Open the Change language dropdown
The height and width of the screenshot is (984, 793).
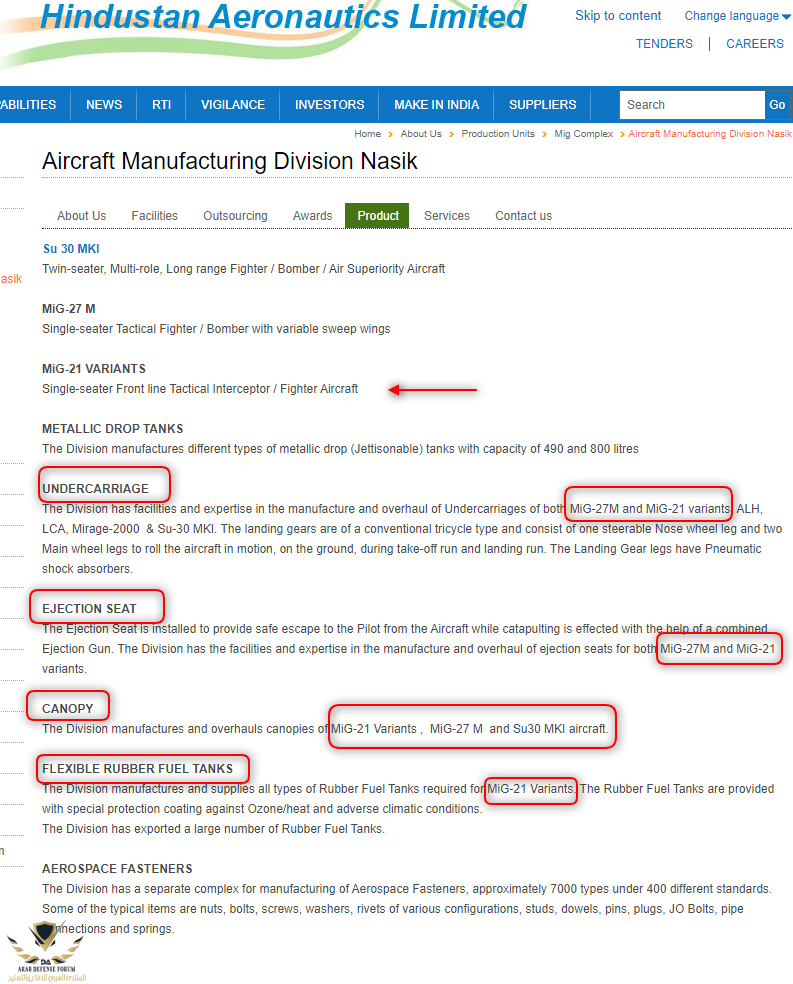737,16
